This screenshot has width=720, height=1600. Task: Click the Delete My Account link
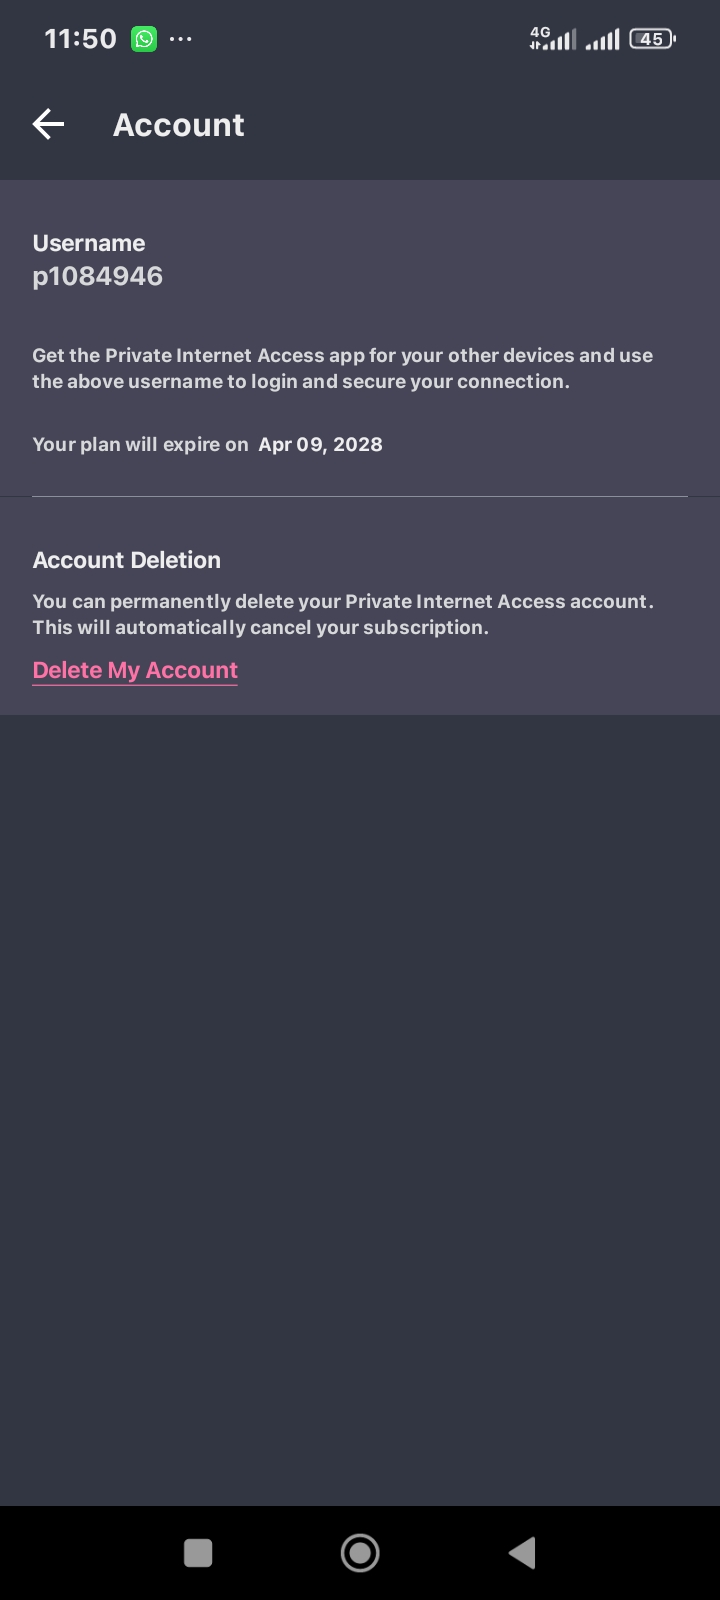click(x=135, y=670)
